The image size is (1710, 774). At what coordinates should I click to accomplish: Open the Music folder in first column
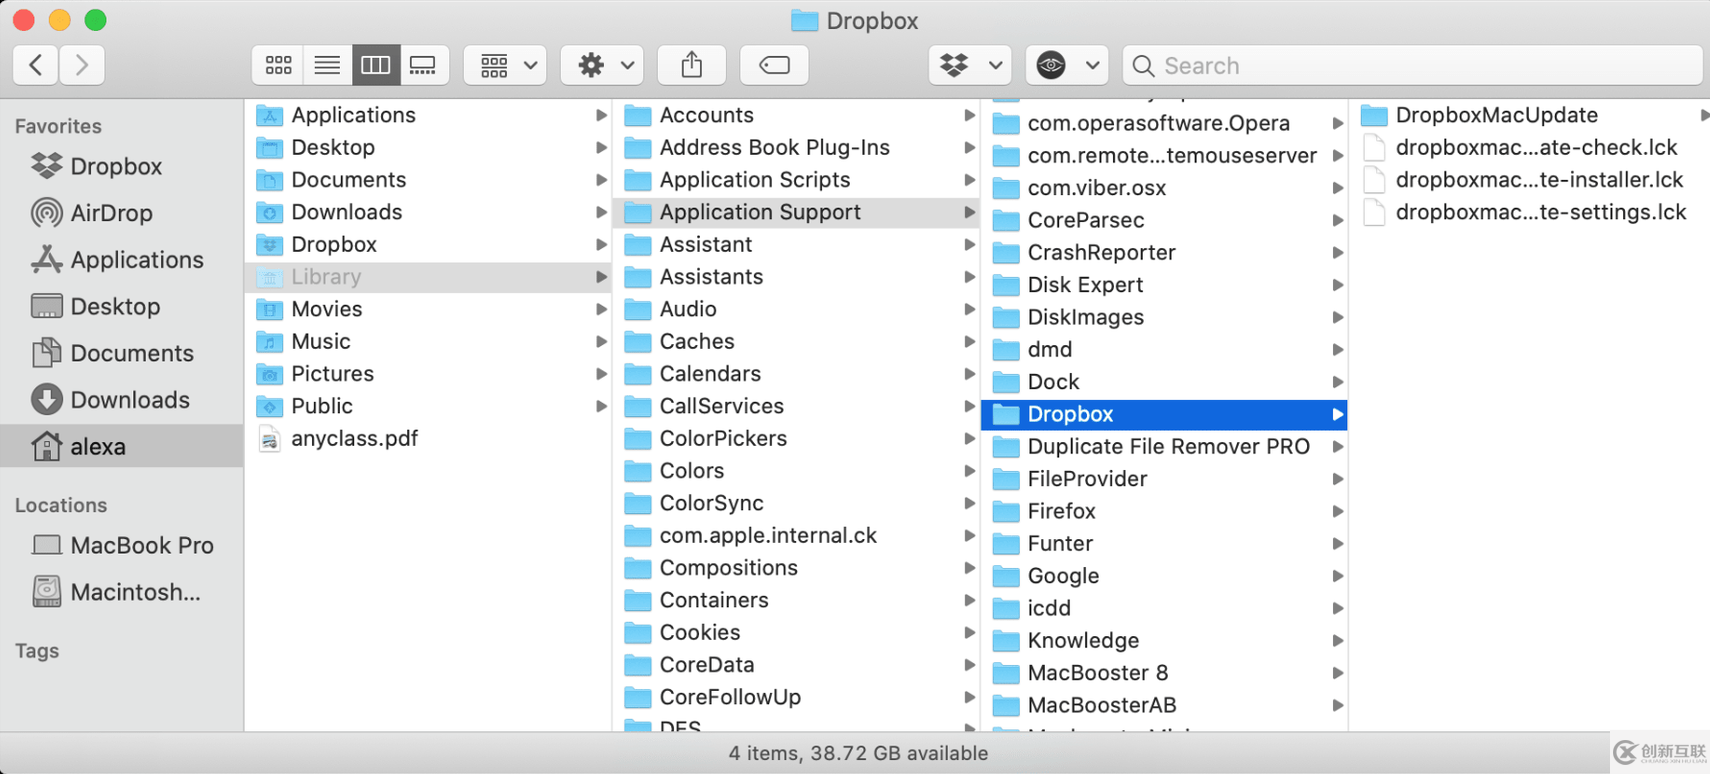tap(428, 341)
